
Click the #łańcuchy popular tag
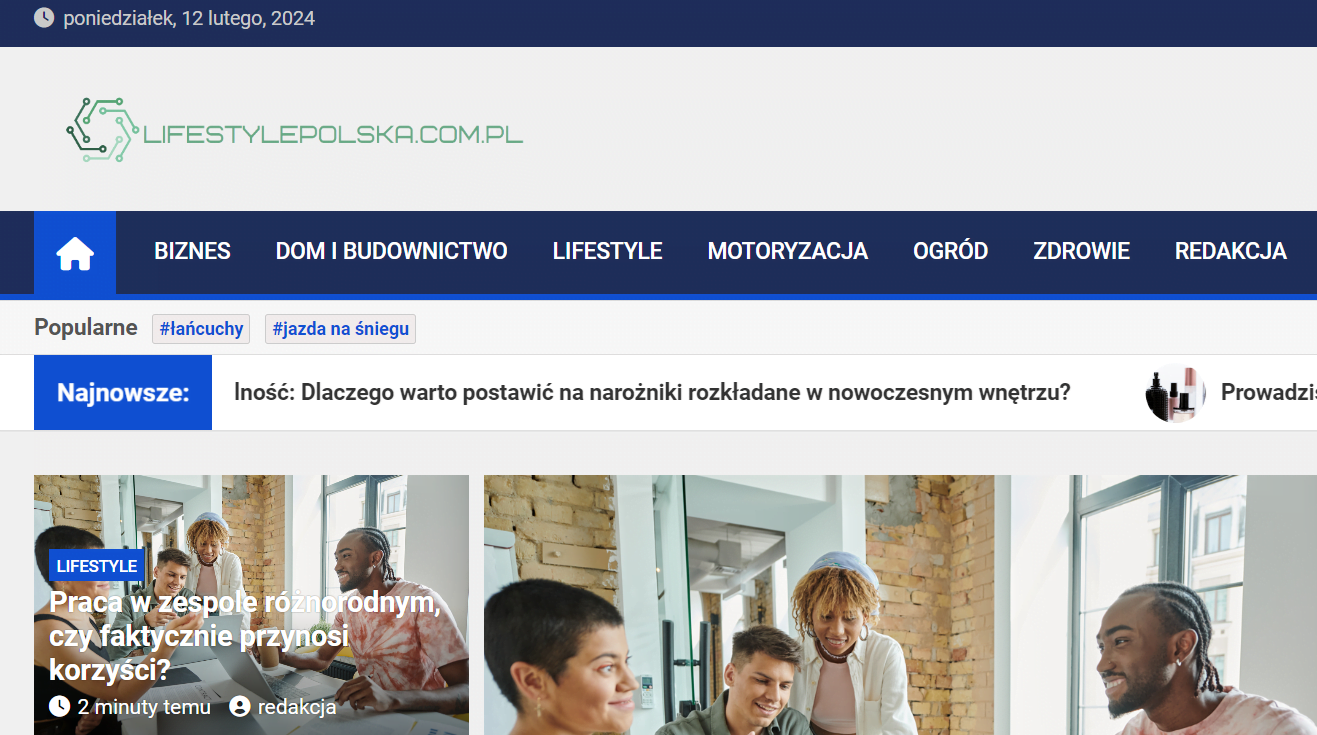pos(201,328)
